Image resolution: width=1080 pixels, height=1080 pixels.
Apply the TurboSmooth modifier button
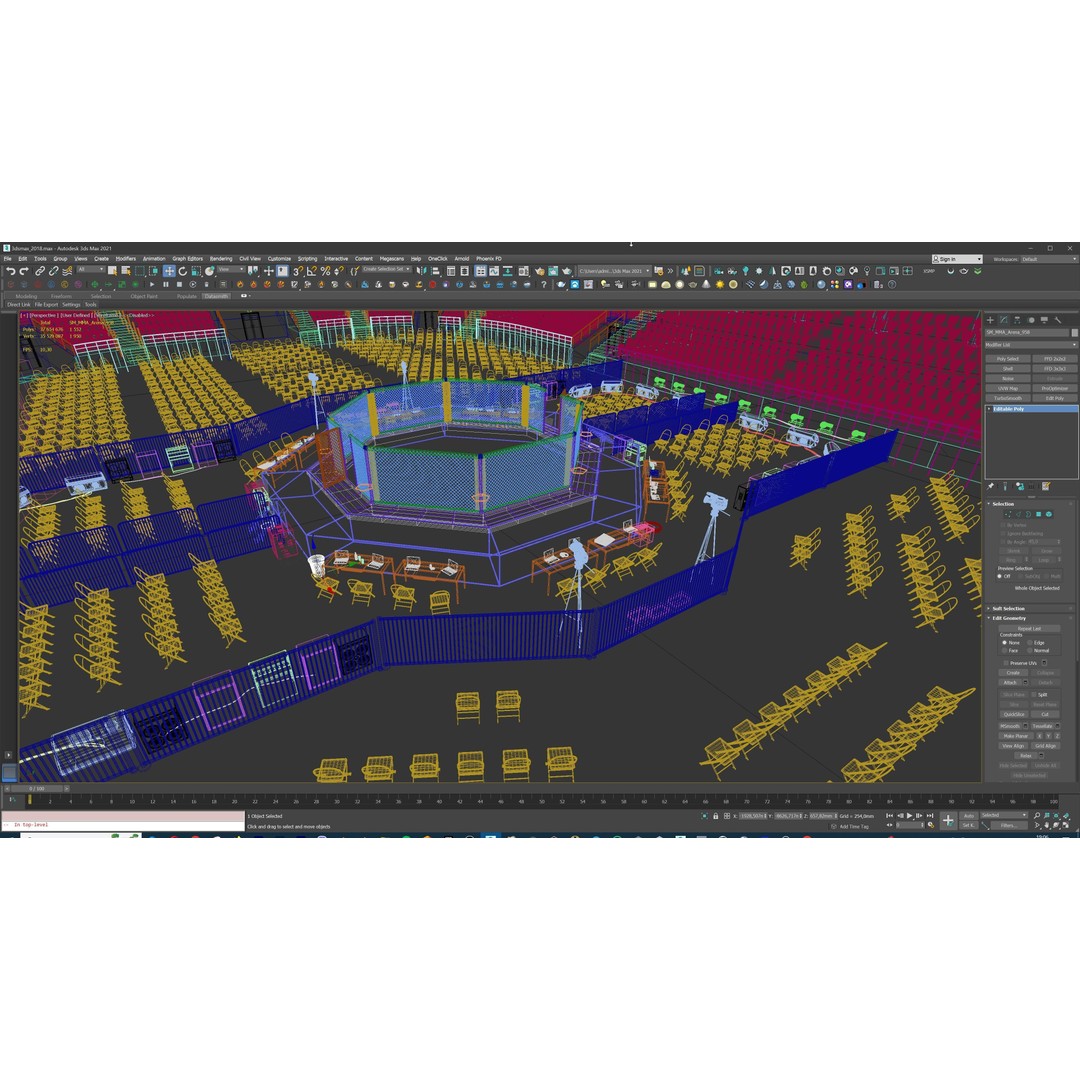pyautogui.click(x=1008, y=398)
